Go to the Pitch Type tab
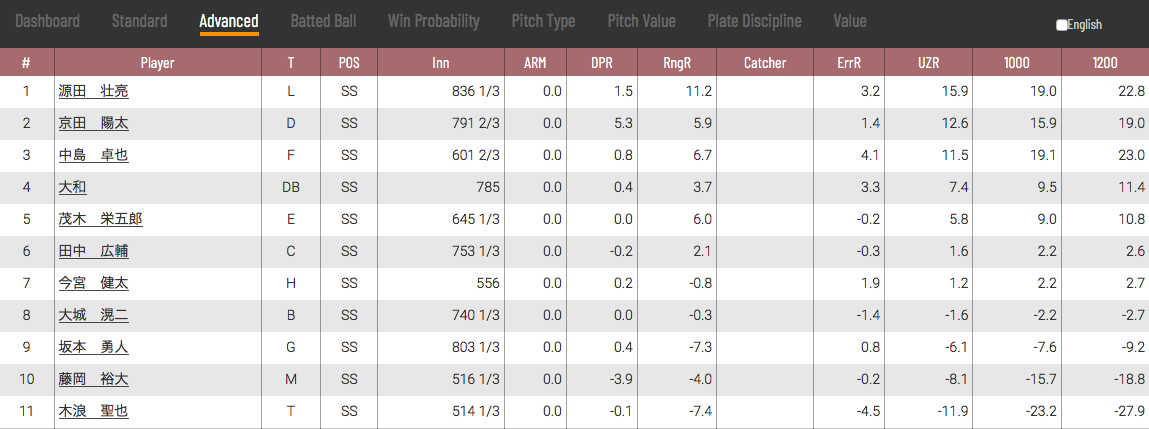Screen dimensions: 1149x429 (x=543, y=21)
